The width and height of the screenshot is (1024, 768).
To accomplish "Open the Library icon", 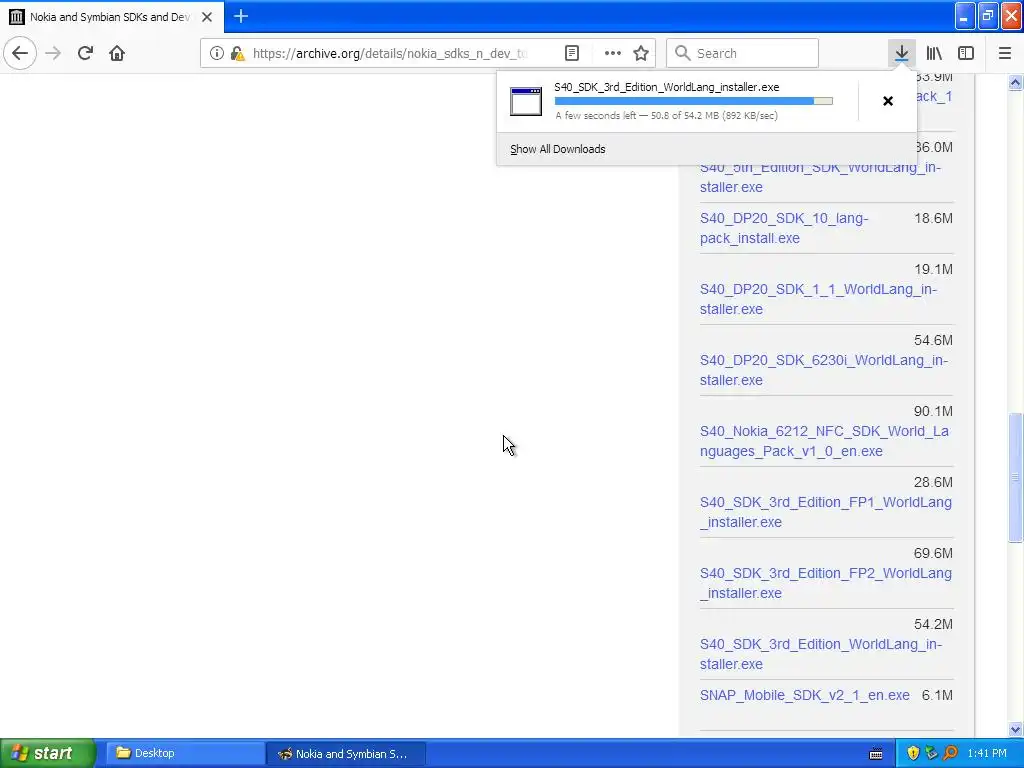I will [934, 53].
